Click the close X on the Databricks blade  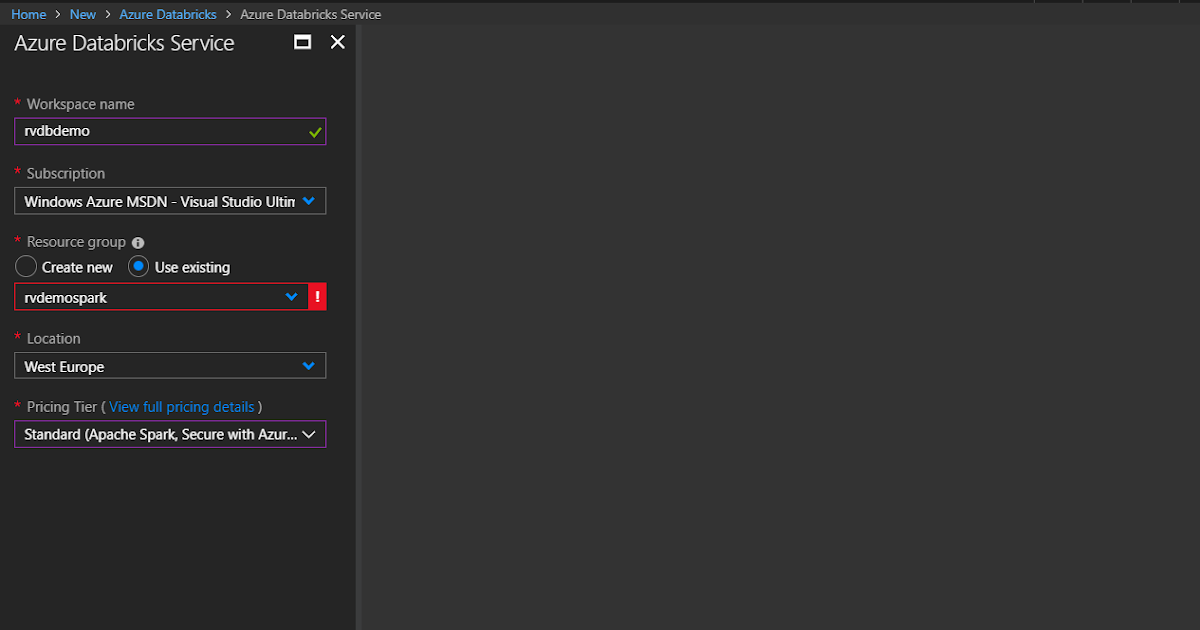[337, 42]
